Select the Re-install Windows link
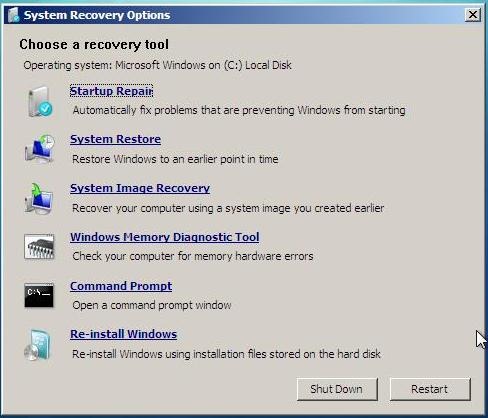488x418 pixels. tap(123, 334)
